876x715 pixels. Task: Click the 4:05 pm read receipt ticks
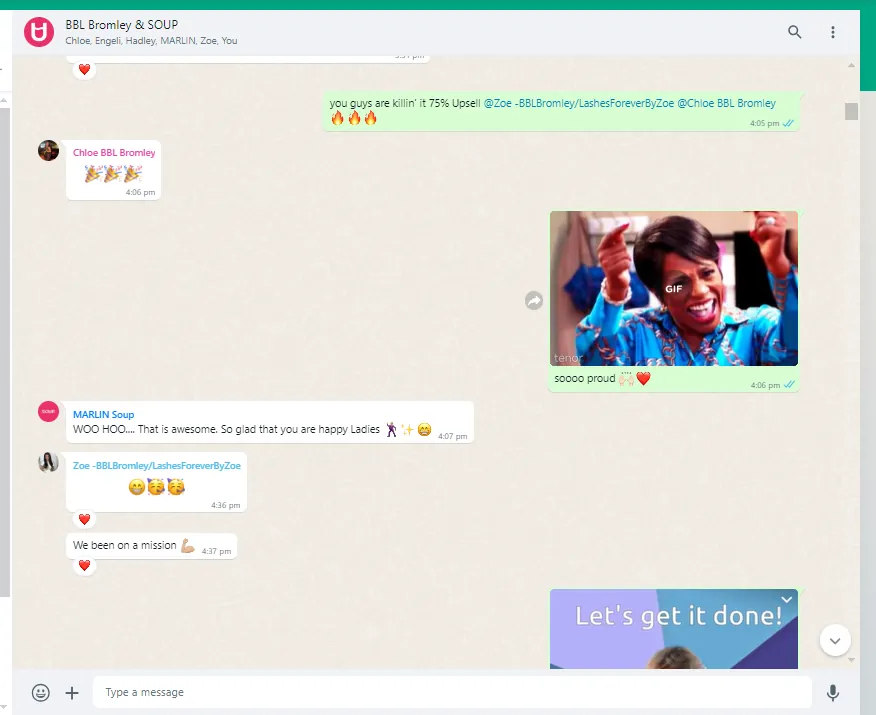788,123
